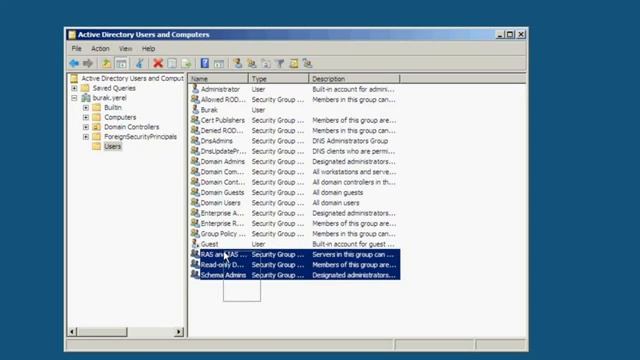This screenshot has width=640, height=360.
Task: Select the Domain Cont... group row
Action: pos(295,182)
